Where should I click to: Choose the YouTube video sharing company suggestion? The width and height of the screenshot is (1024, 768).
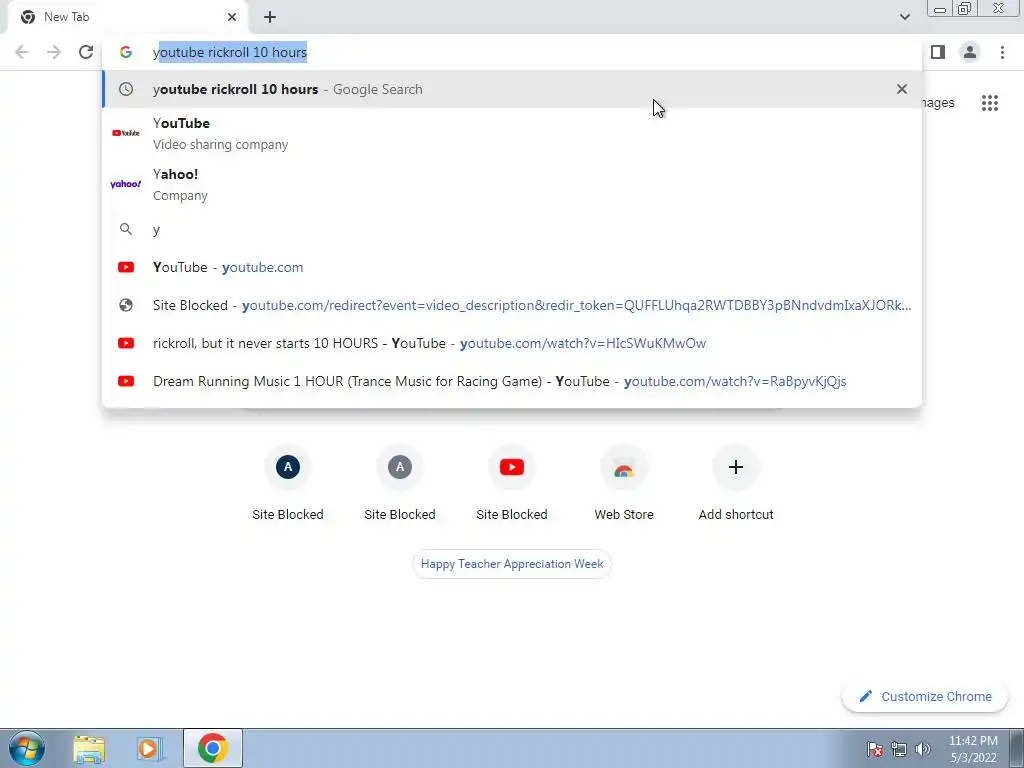click(x=511, y=133)
